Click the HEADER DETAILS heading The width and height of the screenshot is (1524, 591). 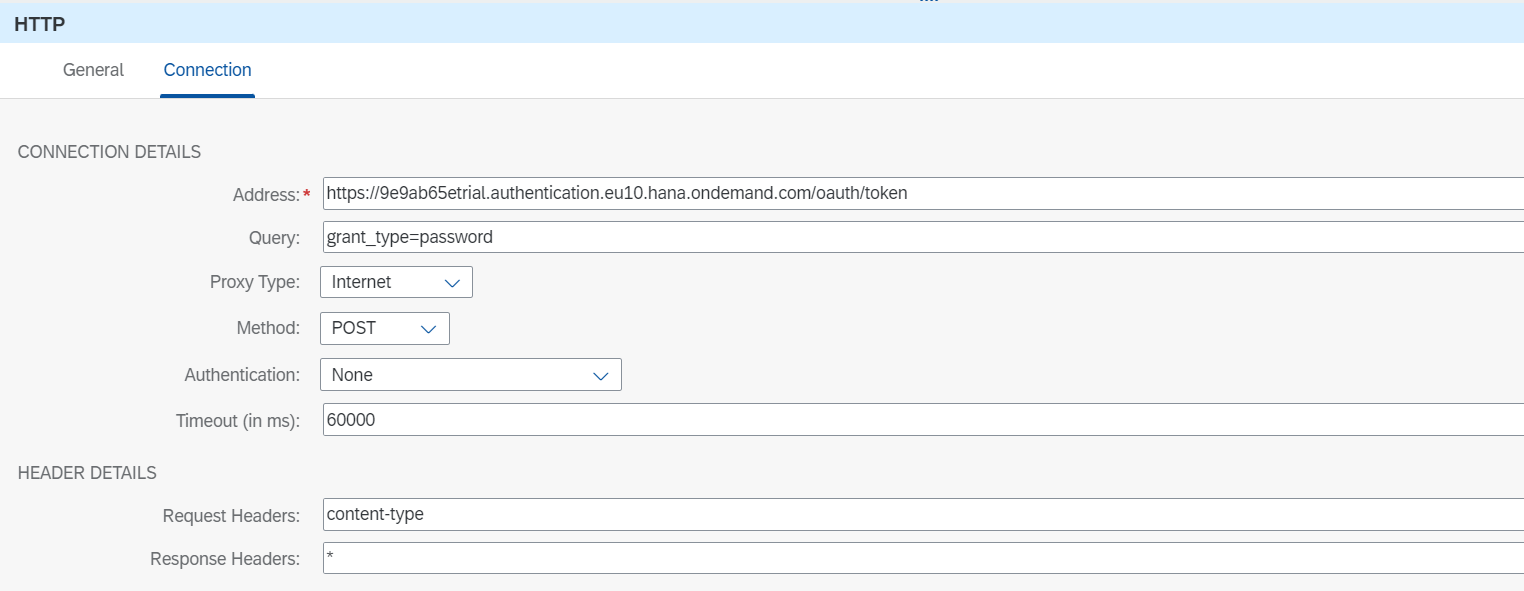tap(87, 472)
